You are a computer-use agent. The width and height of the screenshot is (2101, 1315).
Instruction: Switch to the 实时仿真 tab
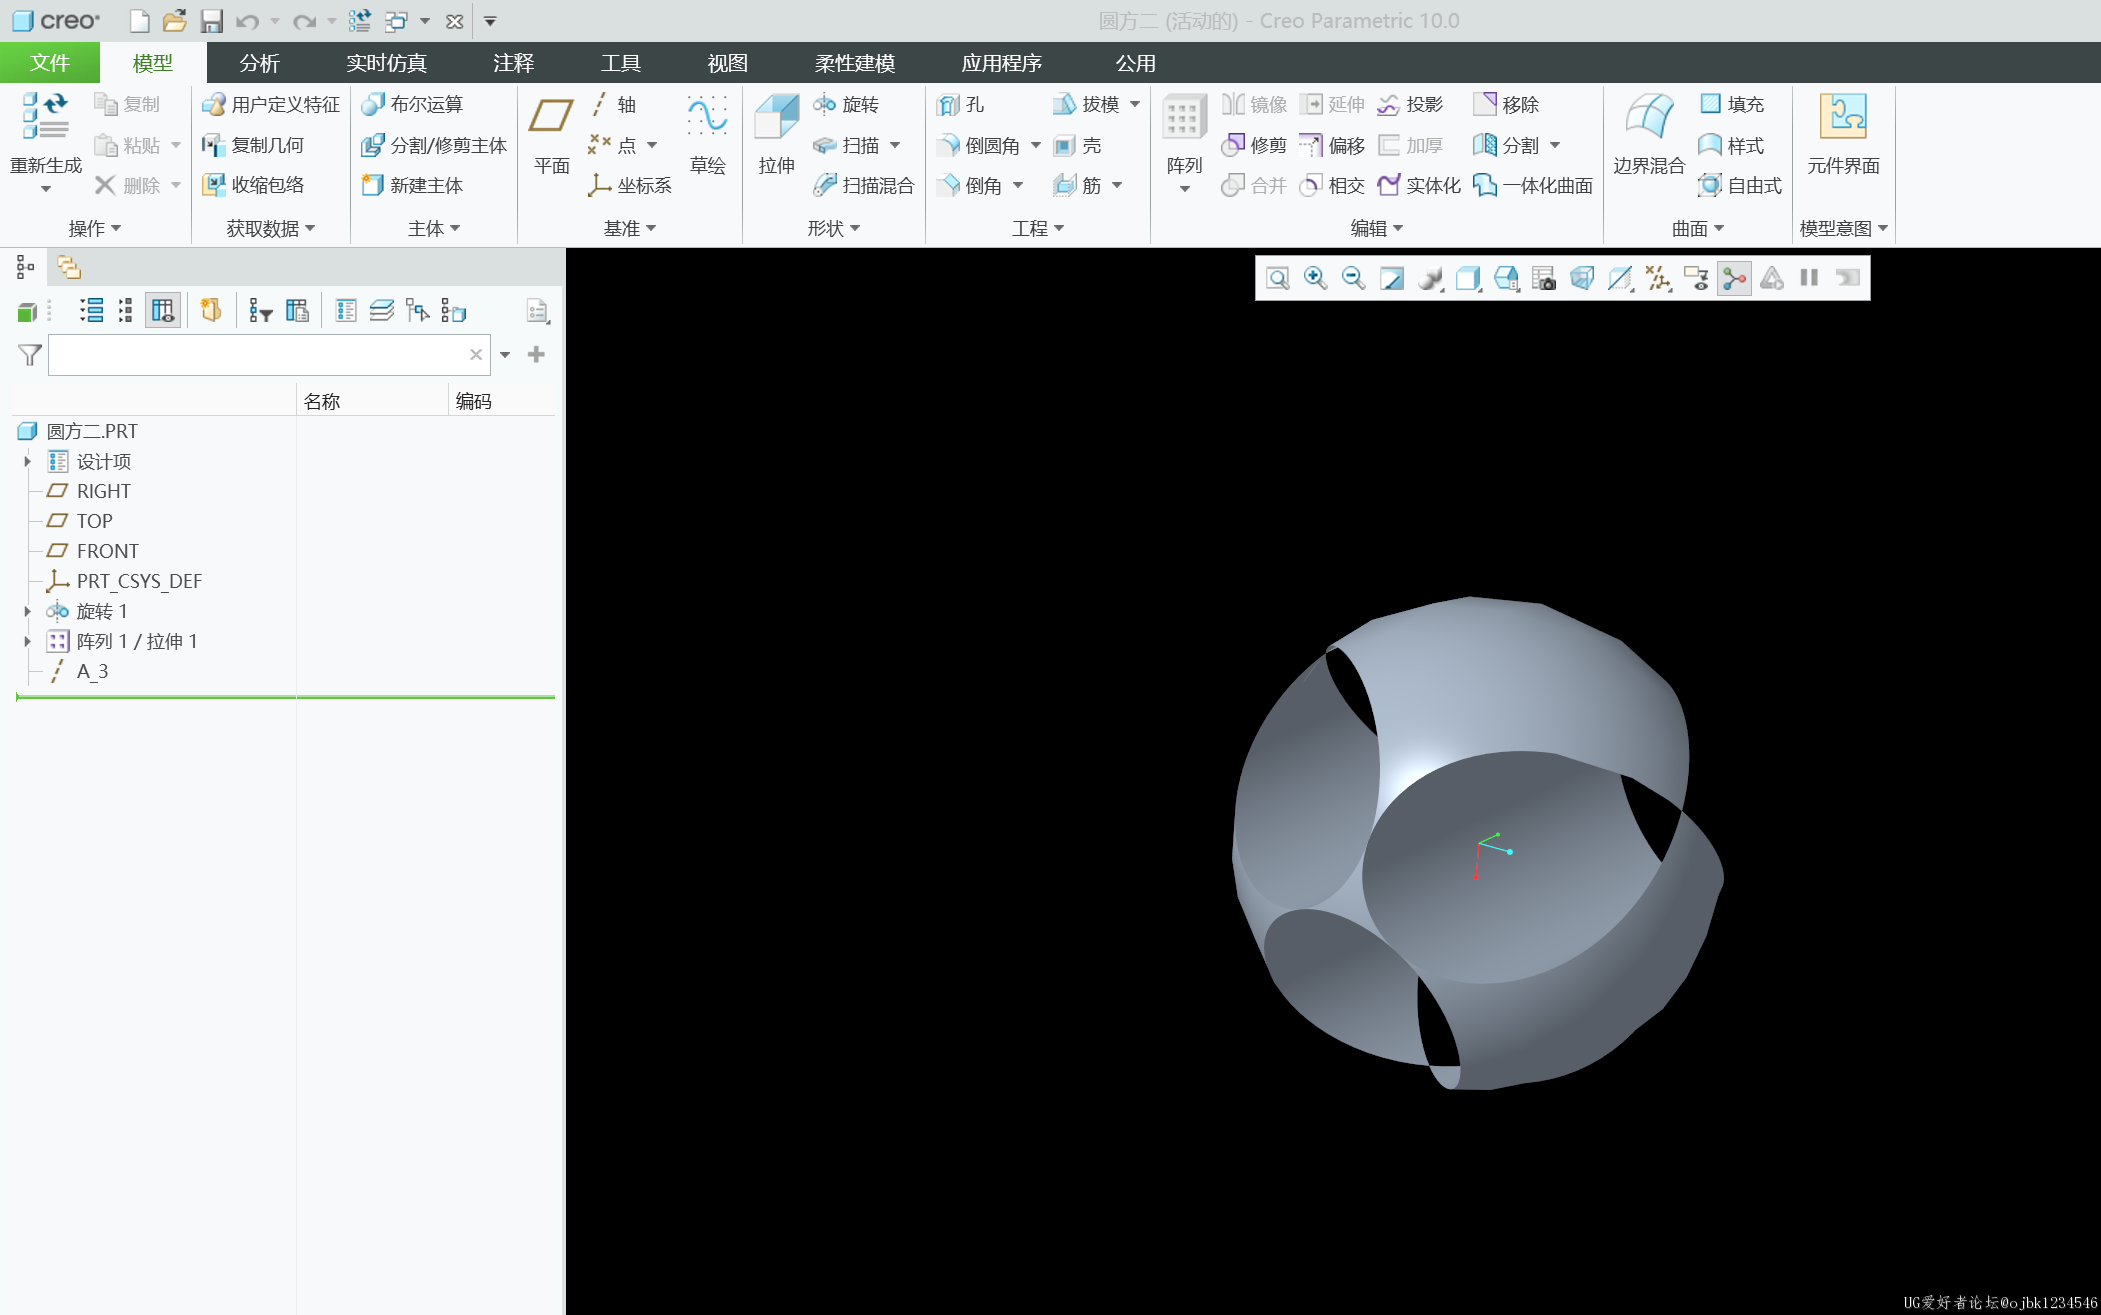coord(386,63)
